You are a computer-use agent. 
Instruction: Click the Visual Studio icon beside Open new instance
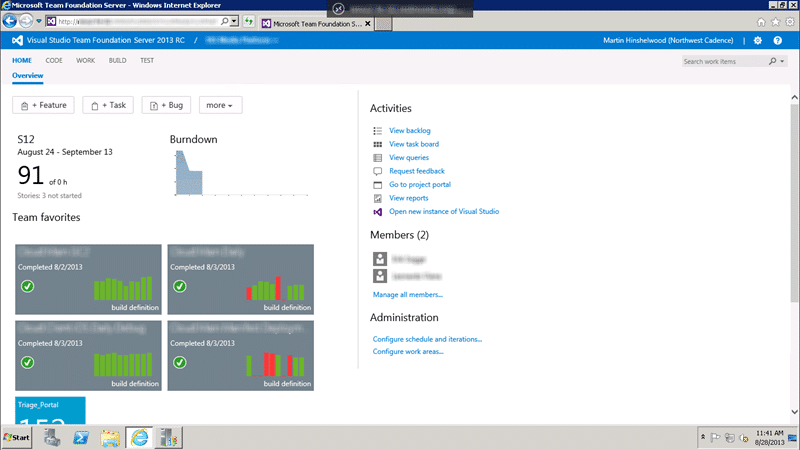(x=378, y=212)
